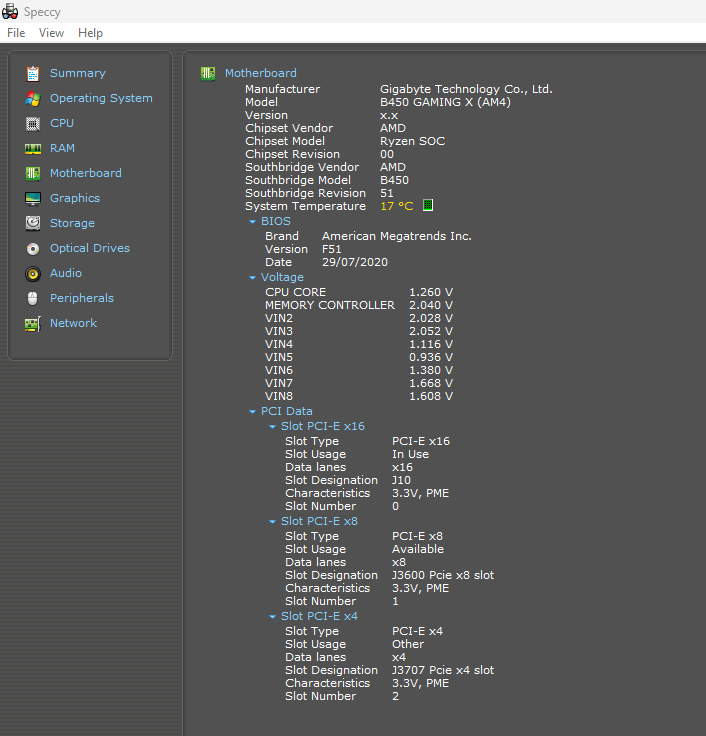706x736 pixels.
Task: Click the Southbridge Model B450 value
Action: 394,180
